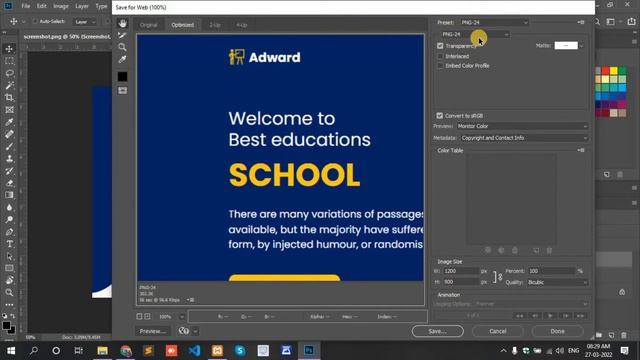Click the Done button
Viewport: 640px width, 360px height.
pyautogui.click(x=558, y=331)
